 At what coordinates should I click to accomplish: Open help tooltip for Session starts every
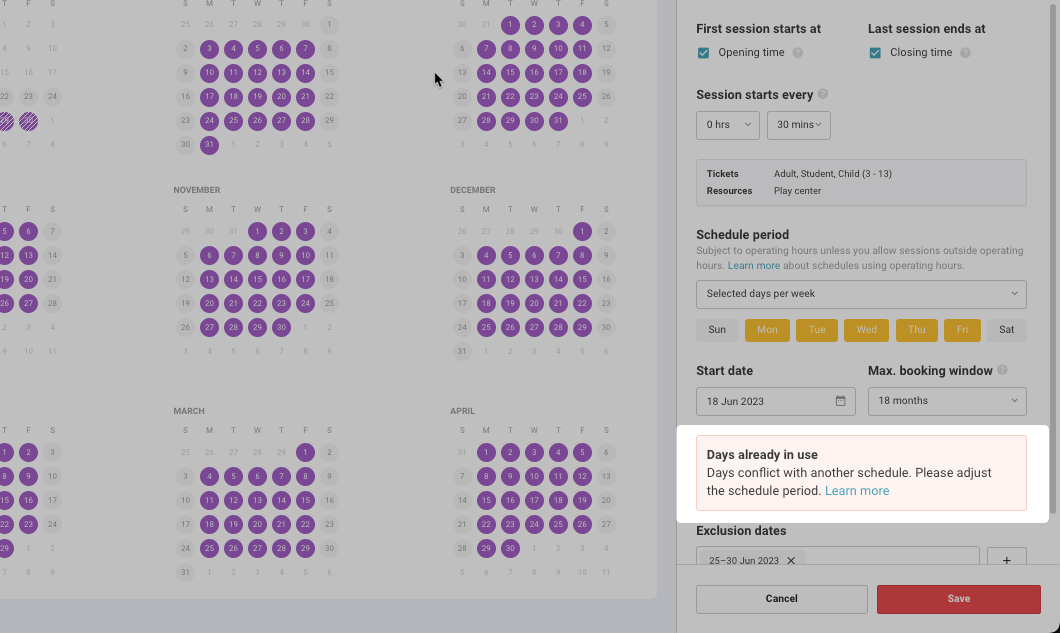[823, 94]
